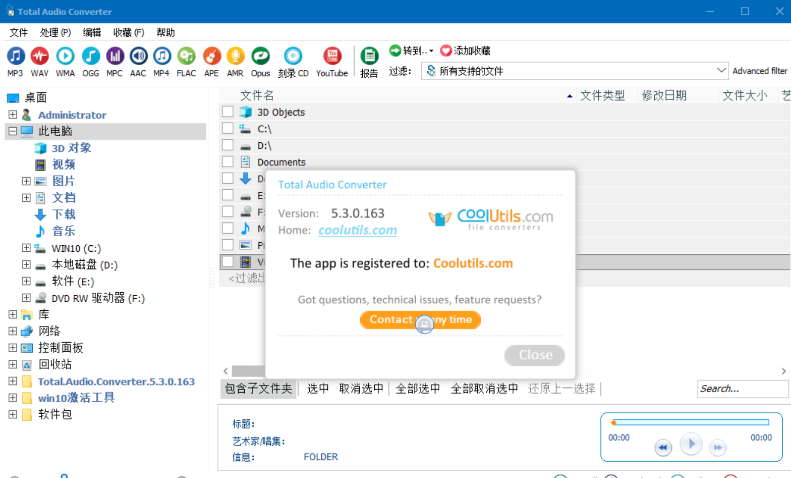Select the AAC conversion icon
791x478 pixels.
(138, 56)
